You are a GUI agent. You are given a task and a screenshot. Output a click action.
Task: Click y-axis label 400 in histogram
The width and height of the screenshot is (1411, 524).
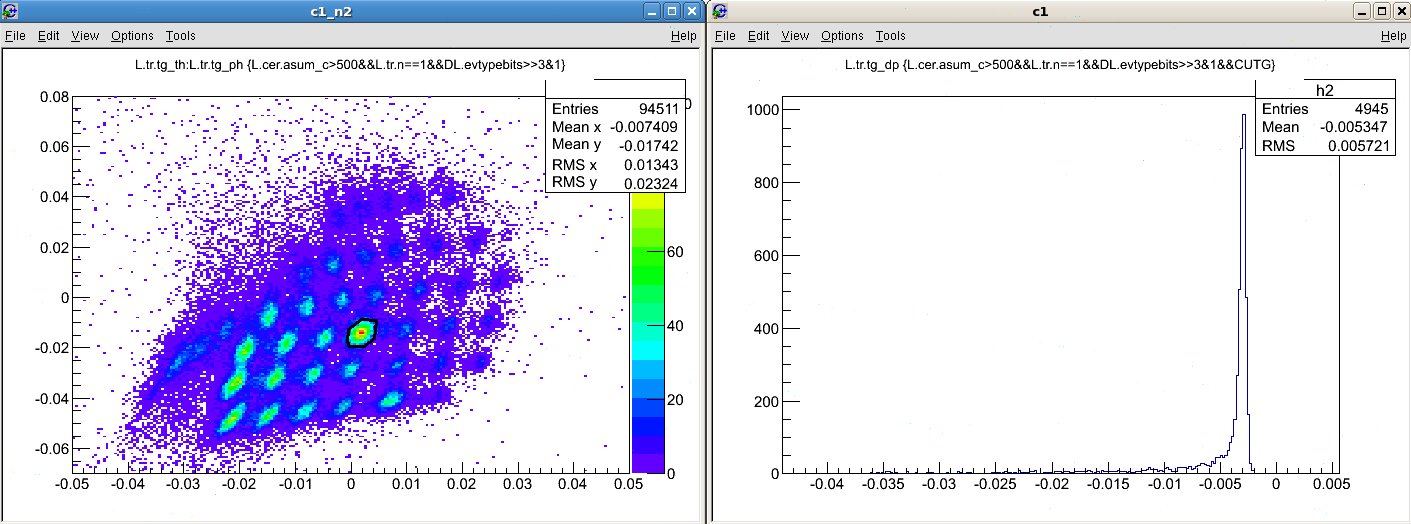(x=767, y=328)
